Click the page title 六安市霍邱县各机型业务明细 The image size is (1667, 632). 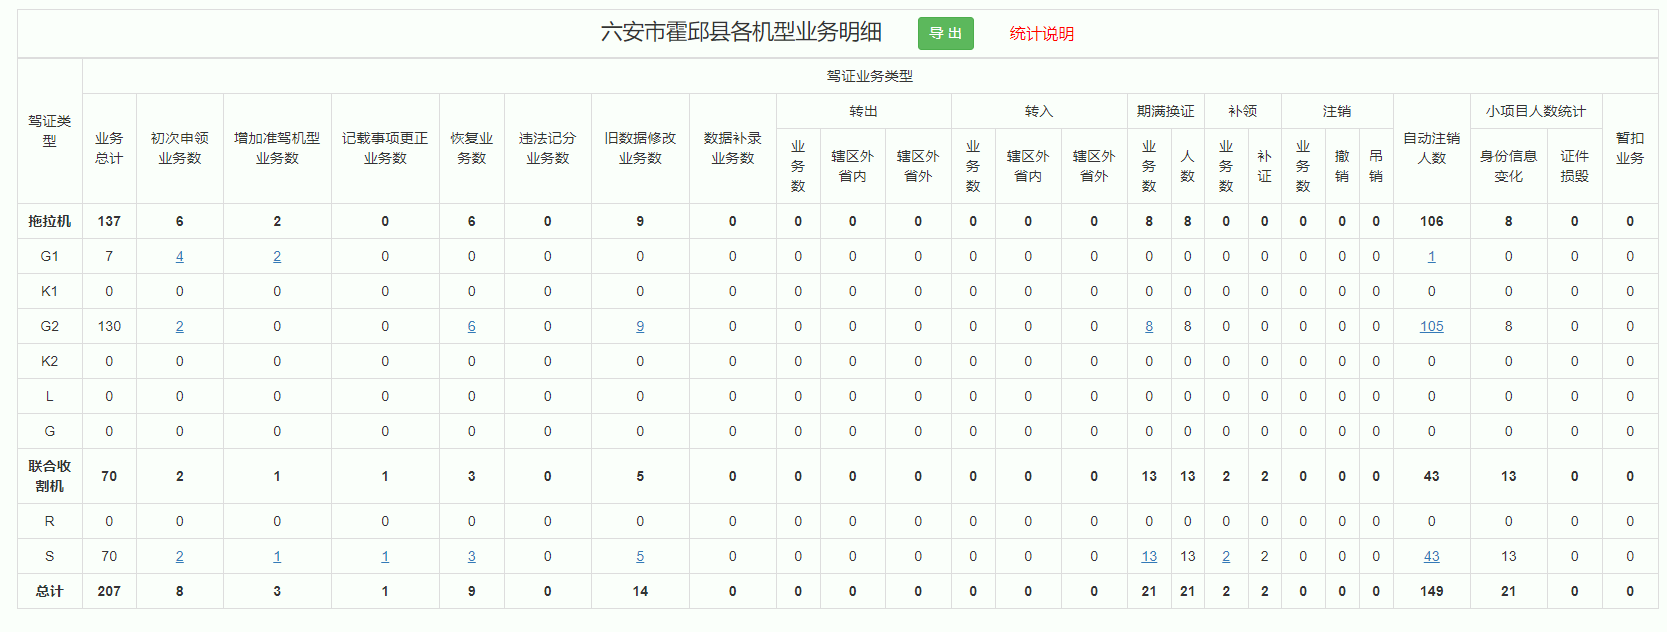[741, 33]
